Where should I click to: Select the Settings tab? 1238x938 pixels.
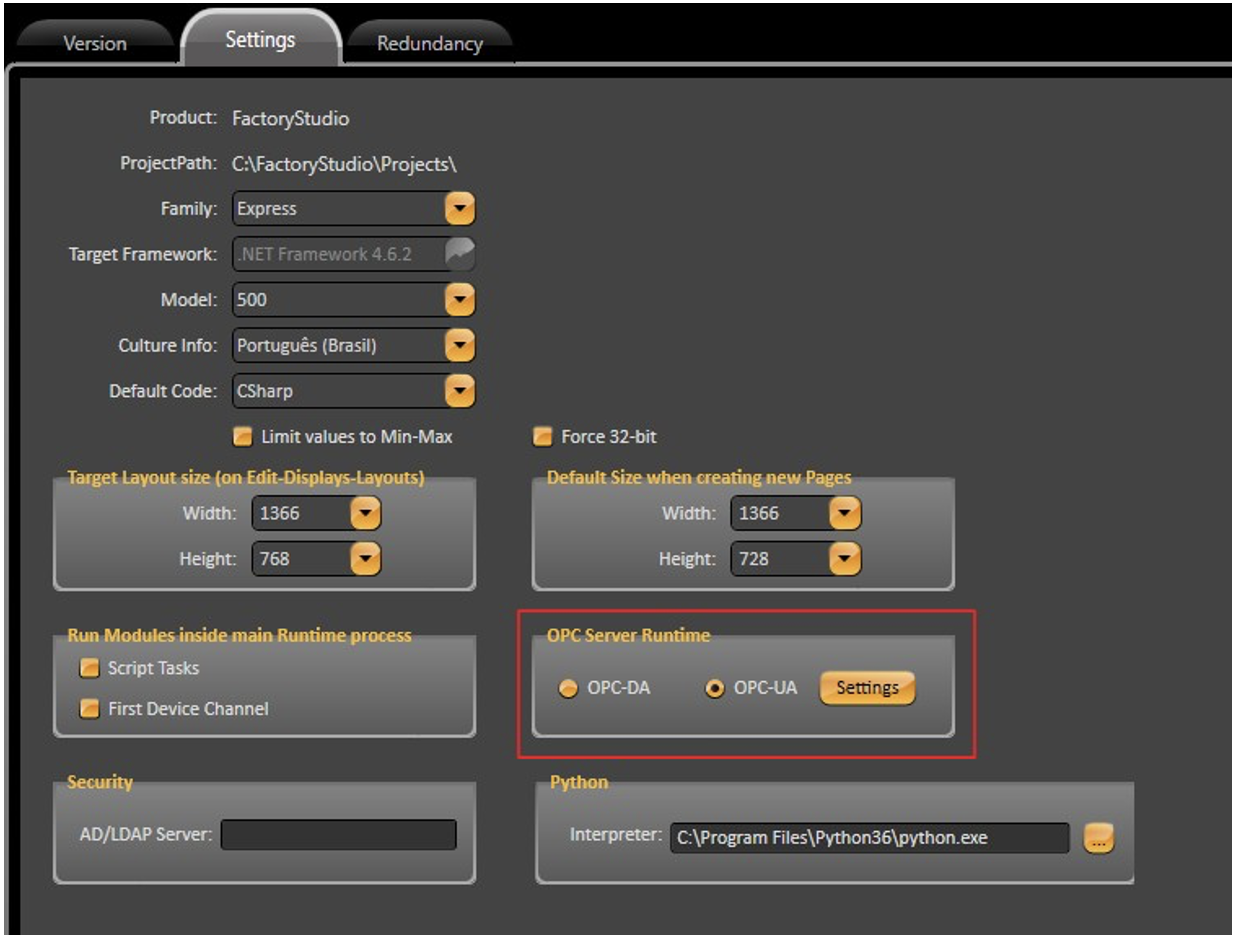coord(260,40)
